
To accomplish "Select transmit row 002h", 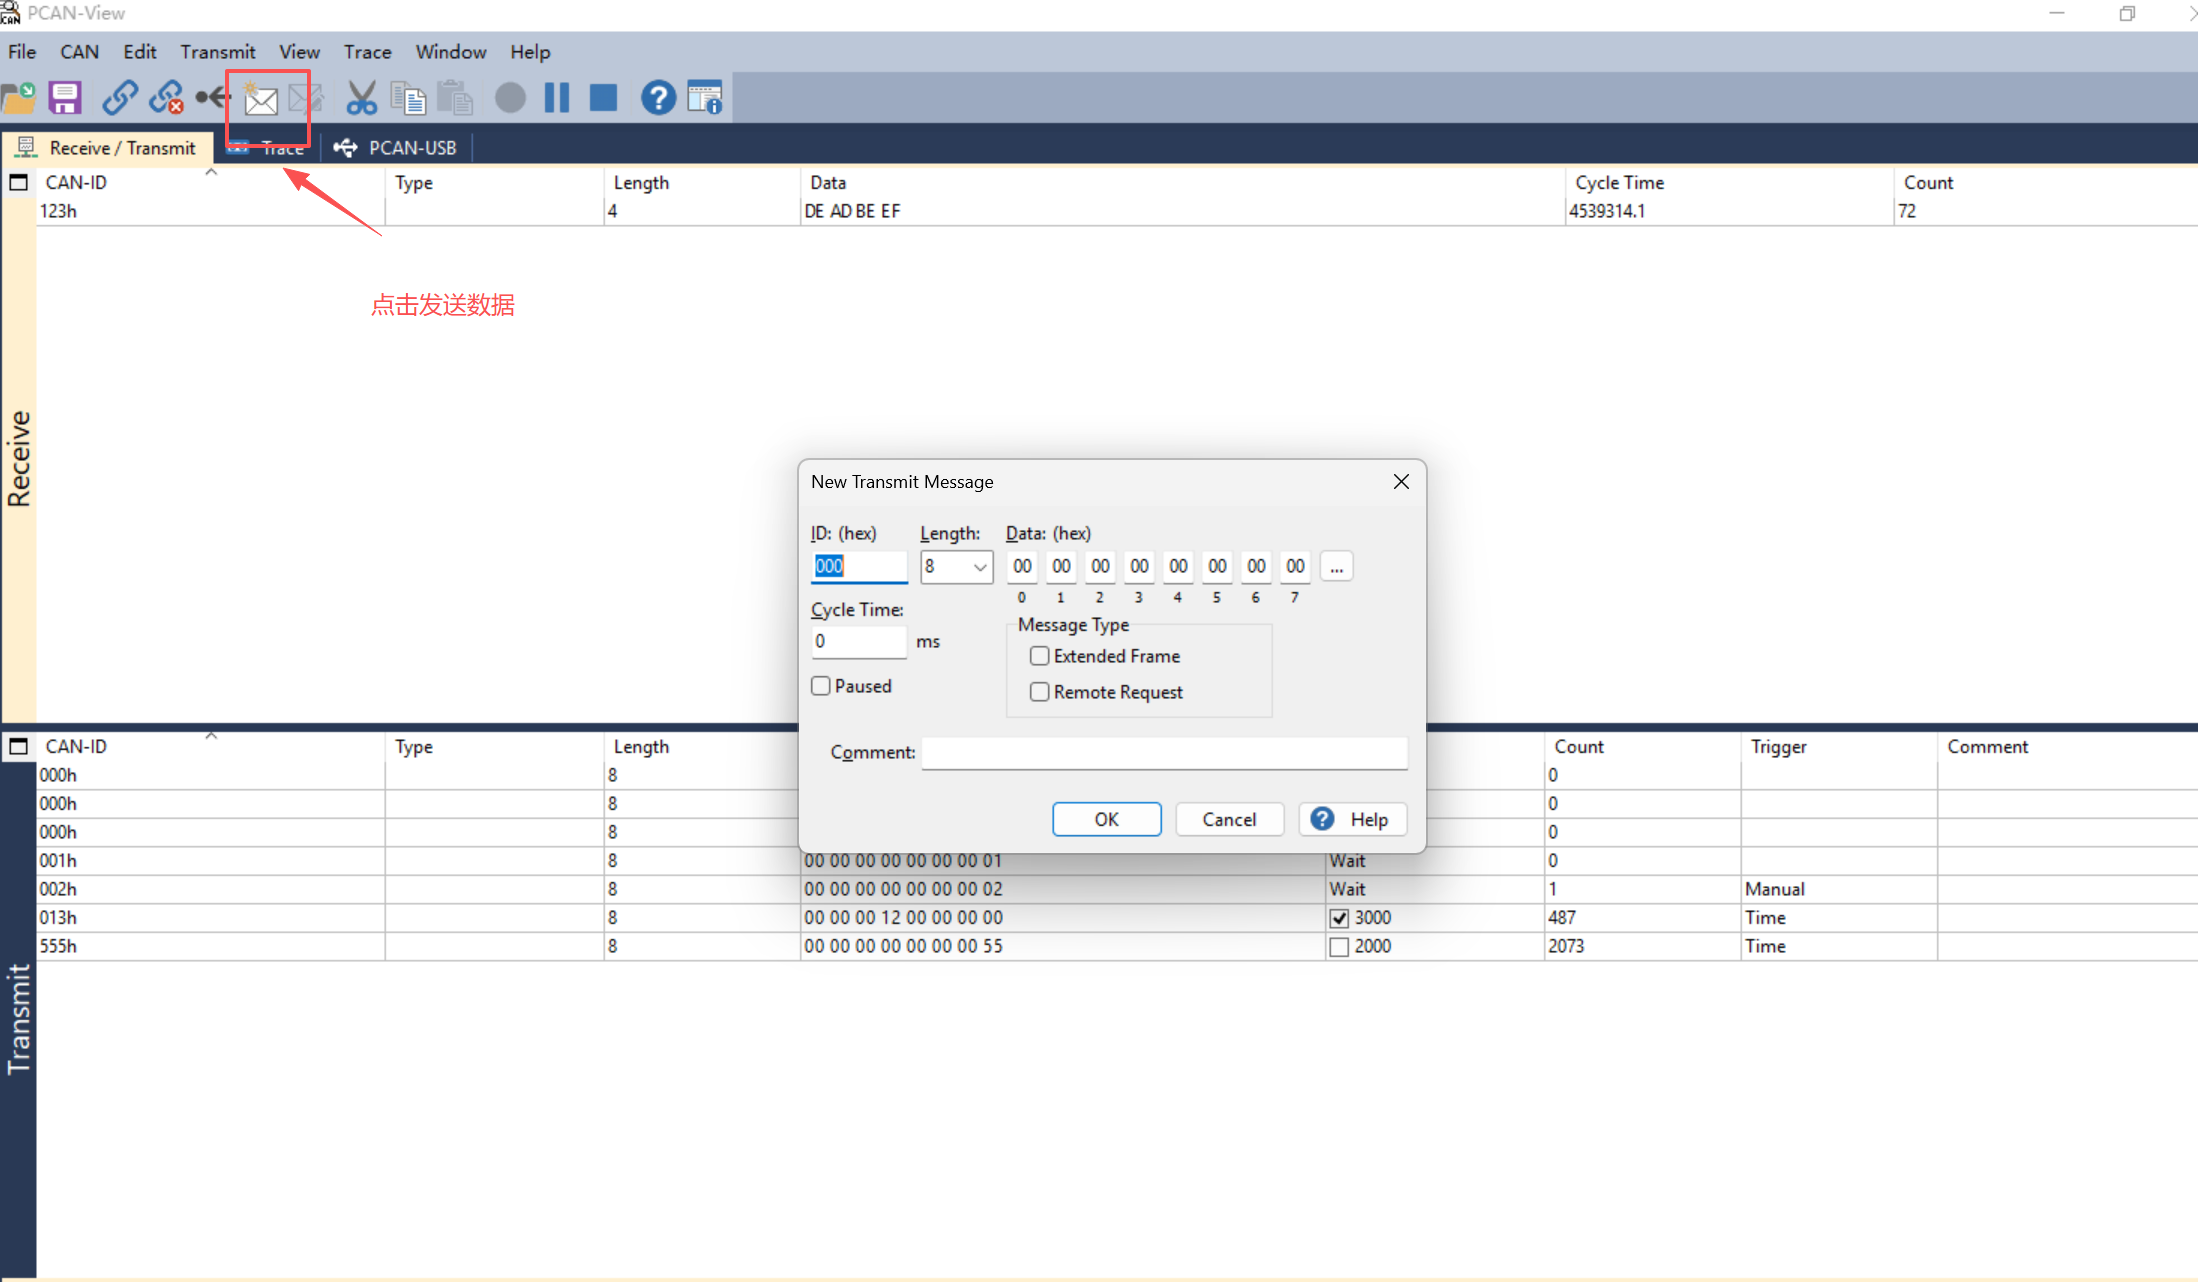I will [x=1117, y=889].
